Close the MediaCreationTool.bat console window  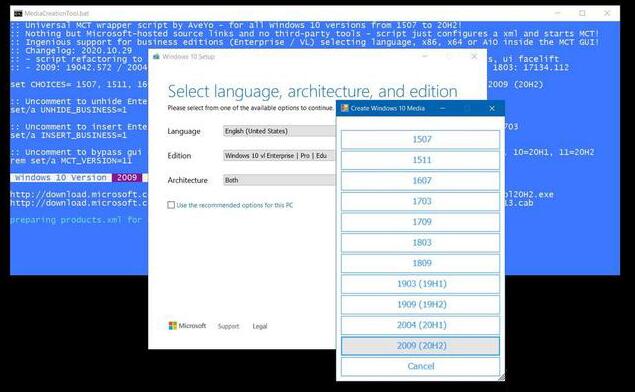click(607, 13)
